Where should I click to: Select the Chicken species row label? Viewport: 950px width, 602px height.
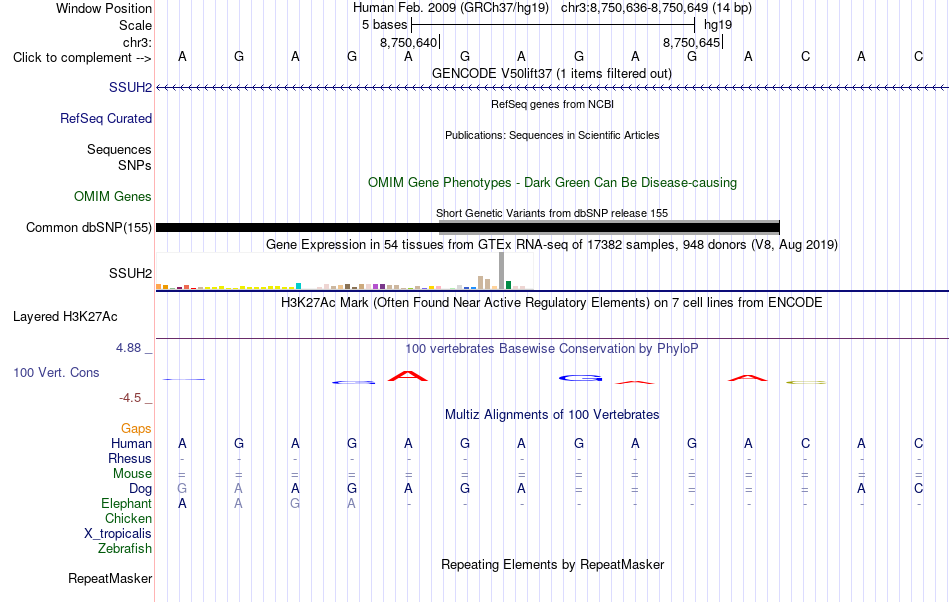[128, 518]
